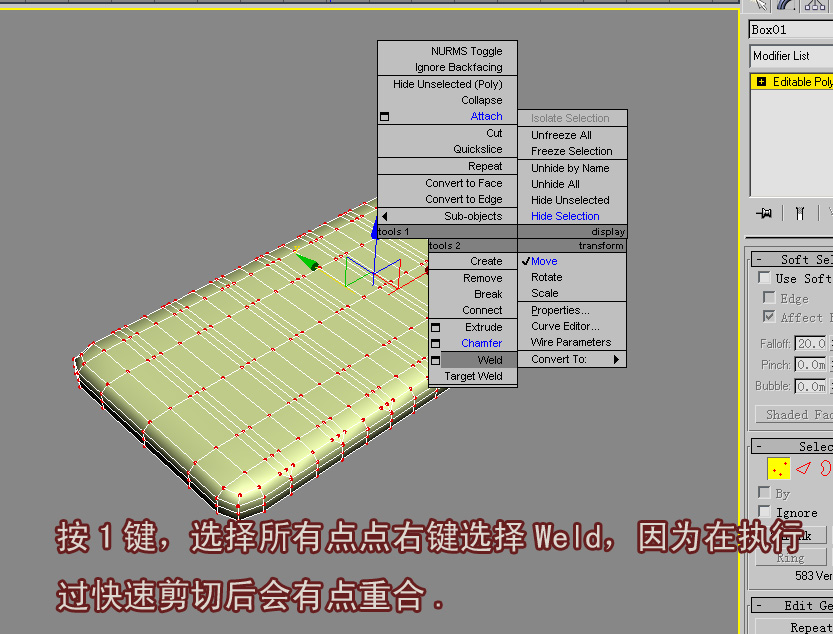The height and width of the screenshot is (634, 833).
Task: Select Border sub-object level icon
Action: pyautogui.click(x=826, y=468)
